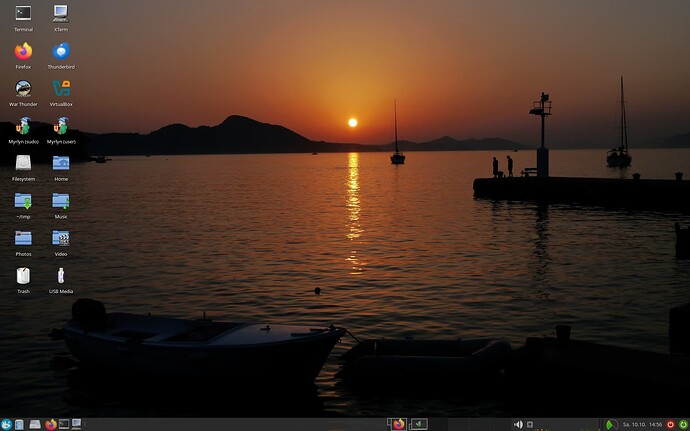This screenshot has width=690, height=431.
Task: Click the green CPU monitor tray icon
Action: [x=611, y=424]
